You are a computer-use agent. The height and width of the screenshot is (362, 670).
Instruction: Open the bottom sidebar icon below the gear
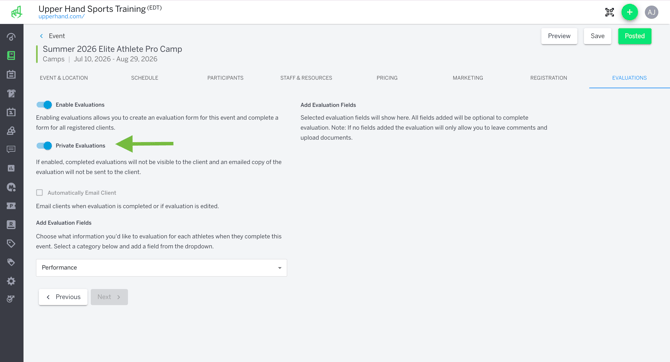click(11, 299)
